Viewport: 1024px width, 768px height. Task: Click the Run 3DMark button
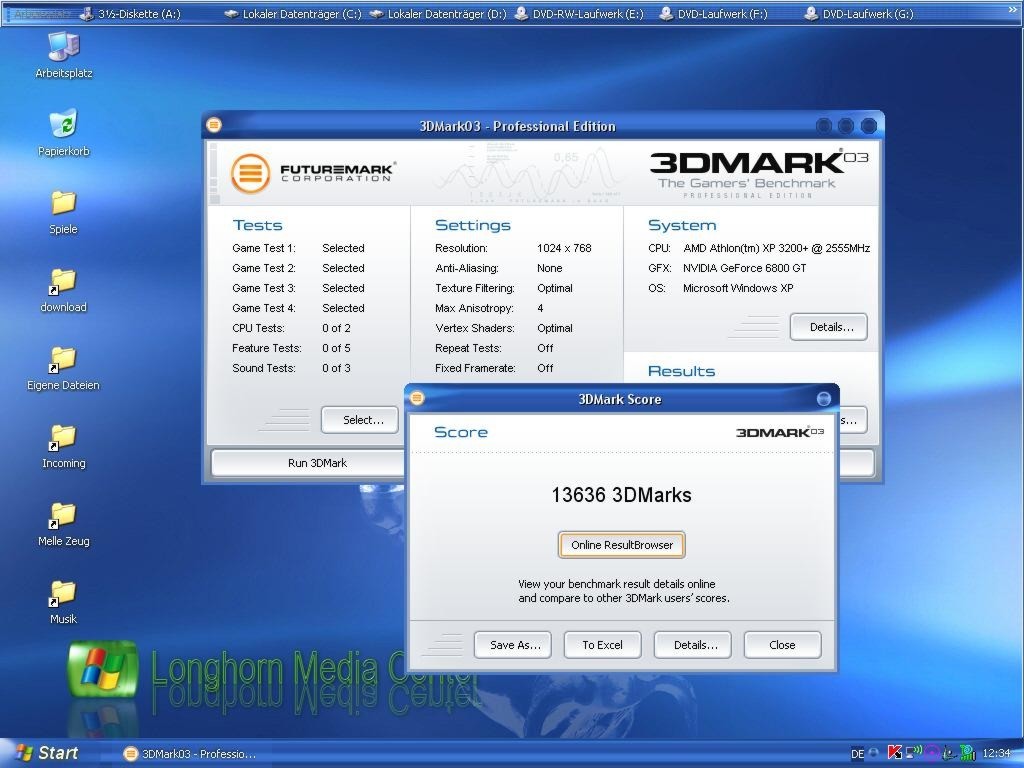click(317, 463)
